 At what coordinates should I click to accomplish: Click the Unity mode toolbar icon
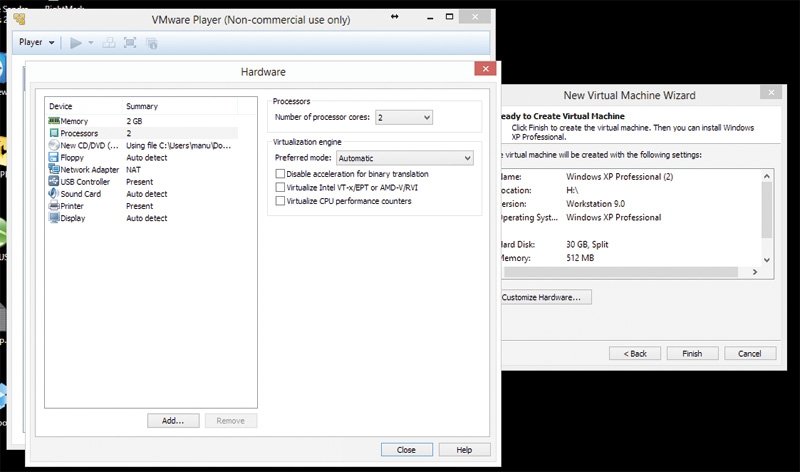[152, 43]
